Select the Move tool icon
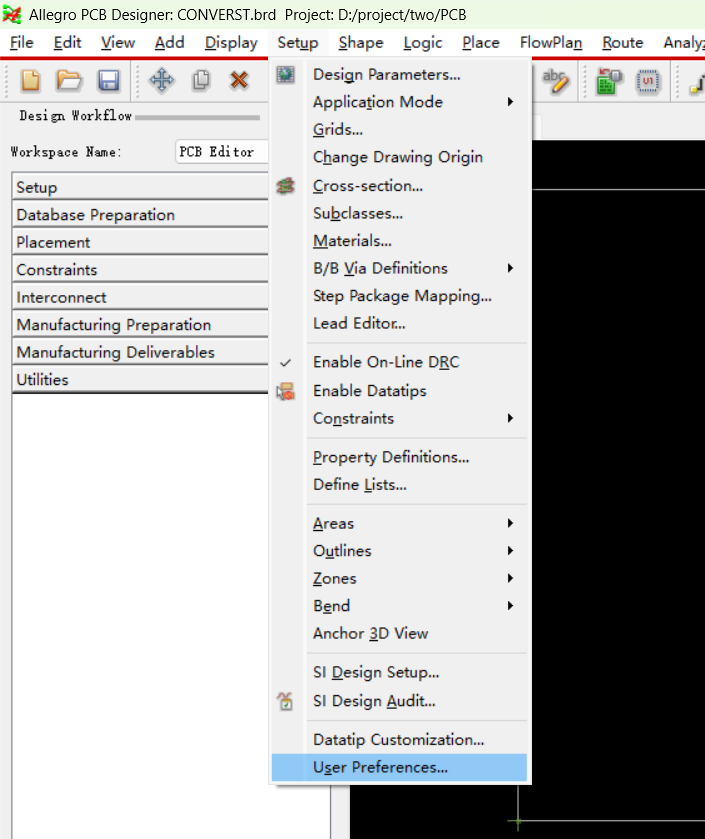 (x=162, y=81)
